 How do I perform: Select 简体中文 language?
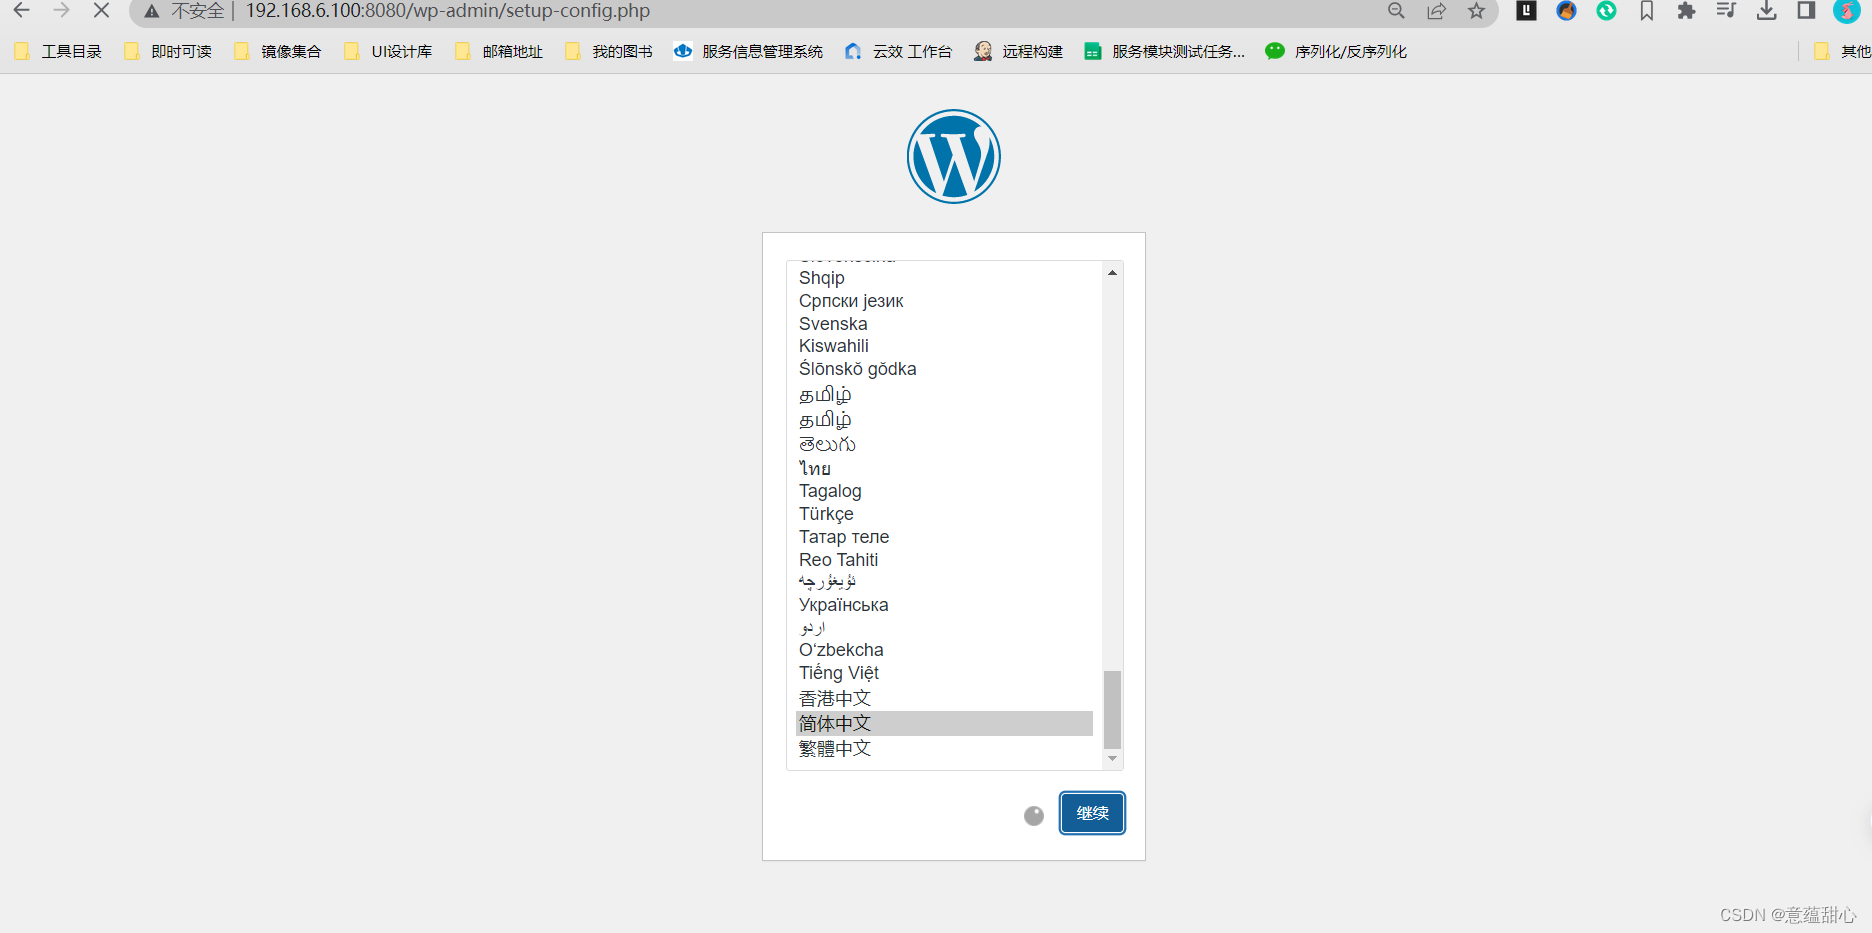944,723
